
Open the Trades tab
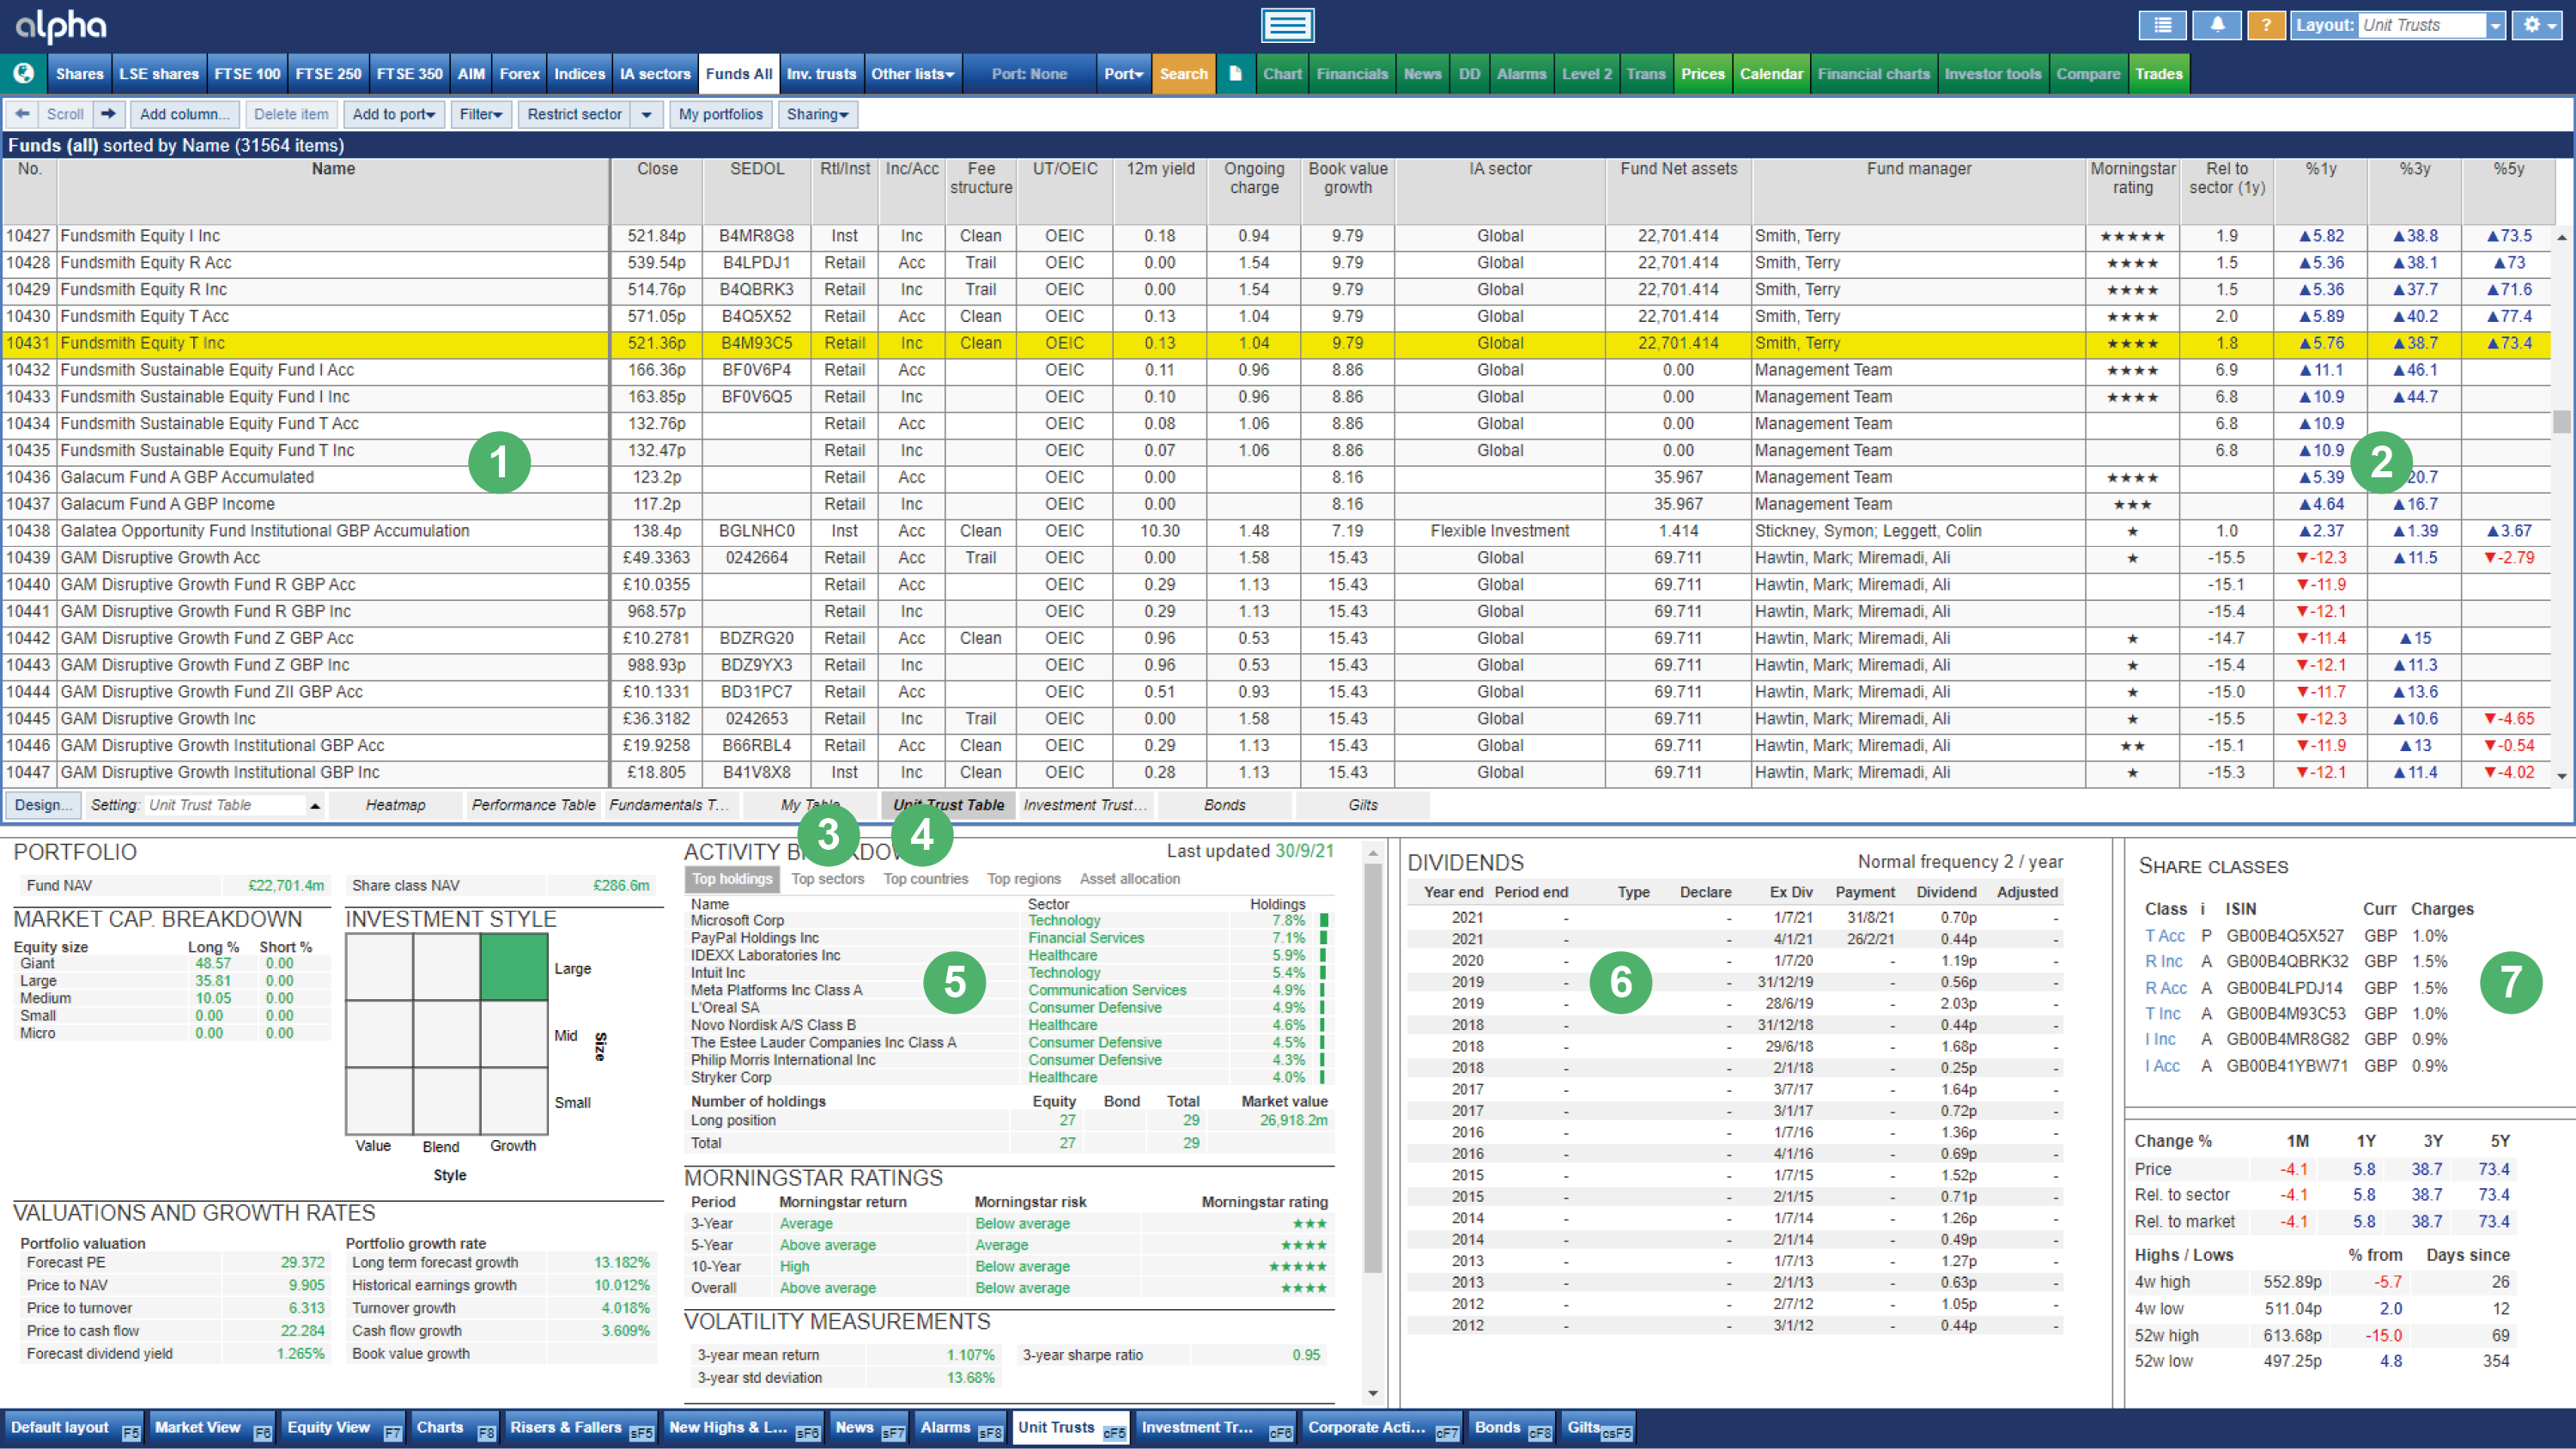[x=2159, y=73]
